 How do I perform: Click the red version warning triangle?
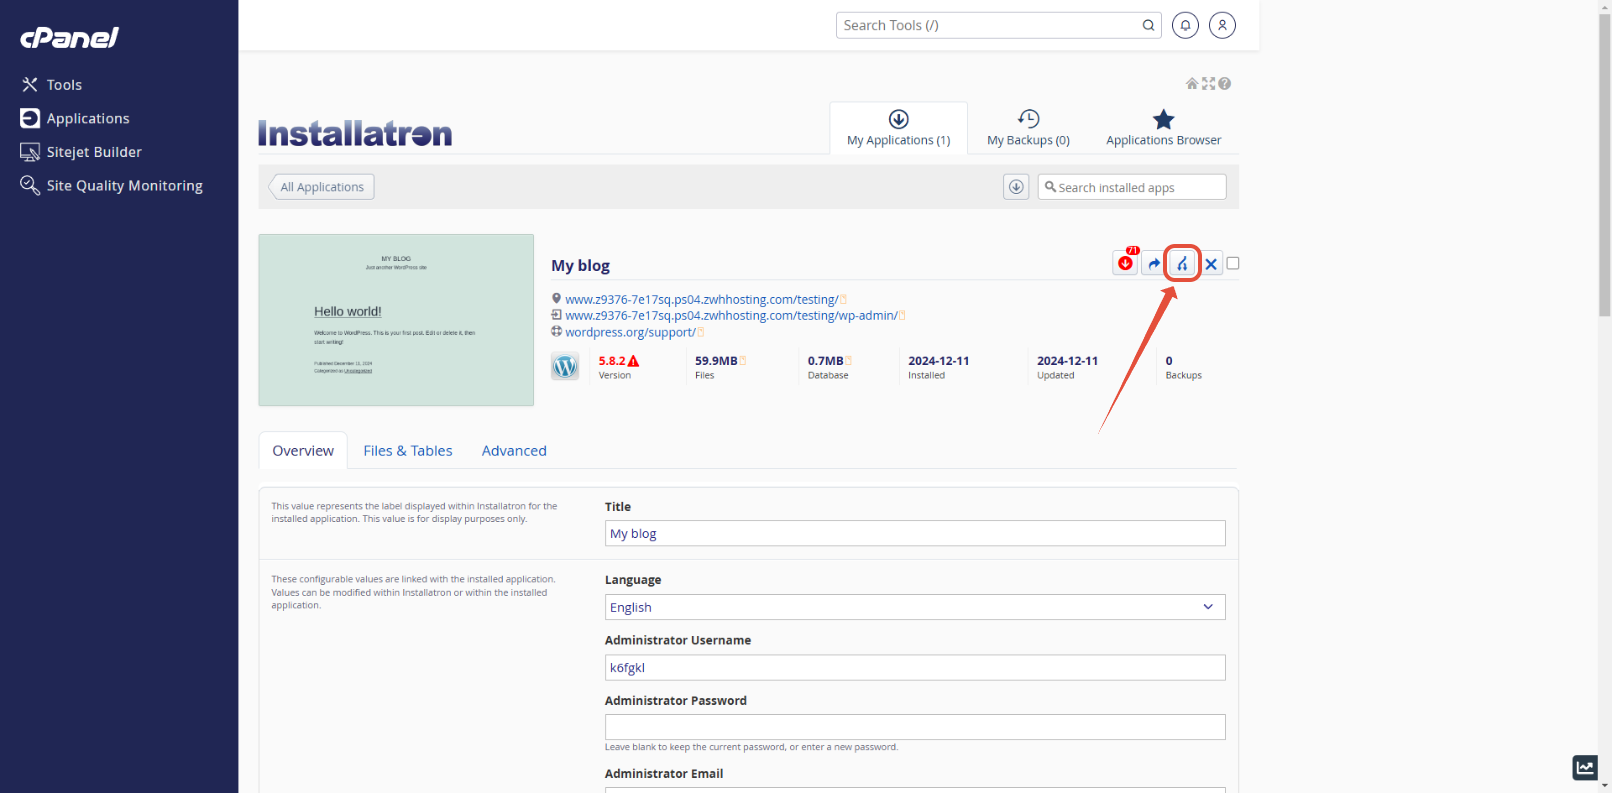(x=633, y=361)
